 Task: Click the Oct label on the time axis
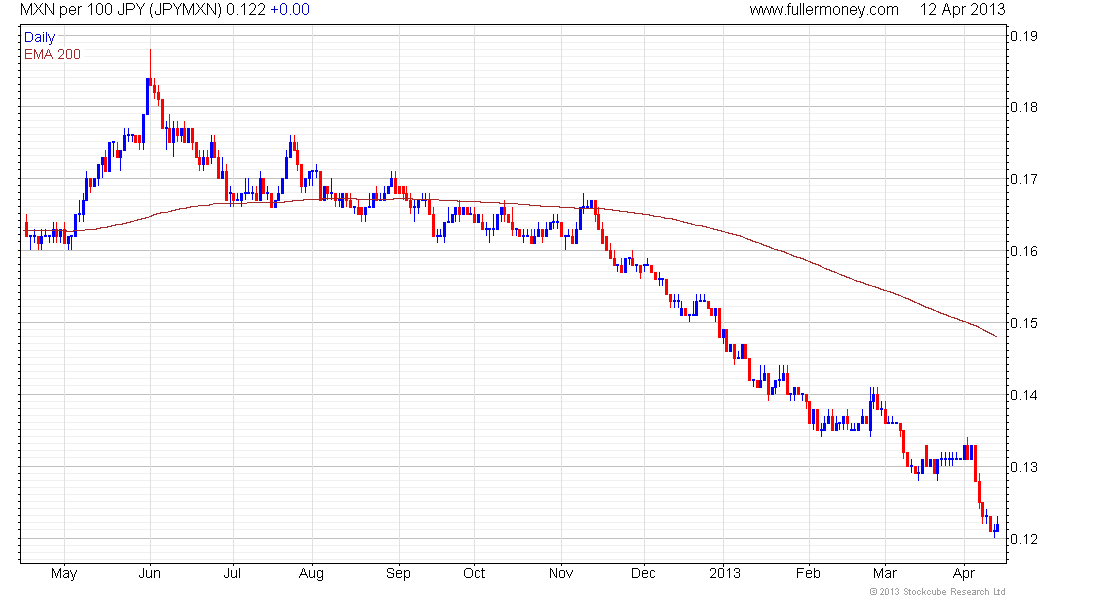[474, 573]
